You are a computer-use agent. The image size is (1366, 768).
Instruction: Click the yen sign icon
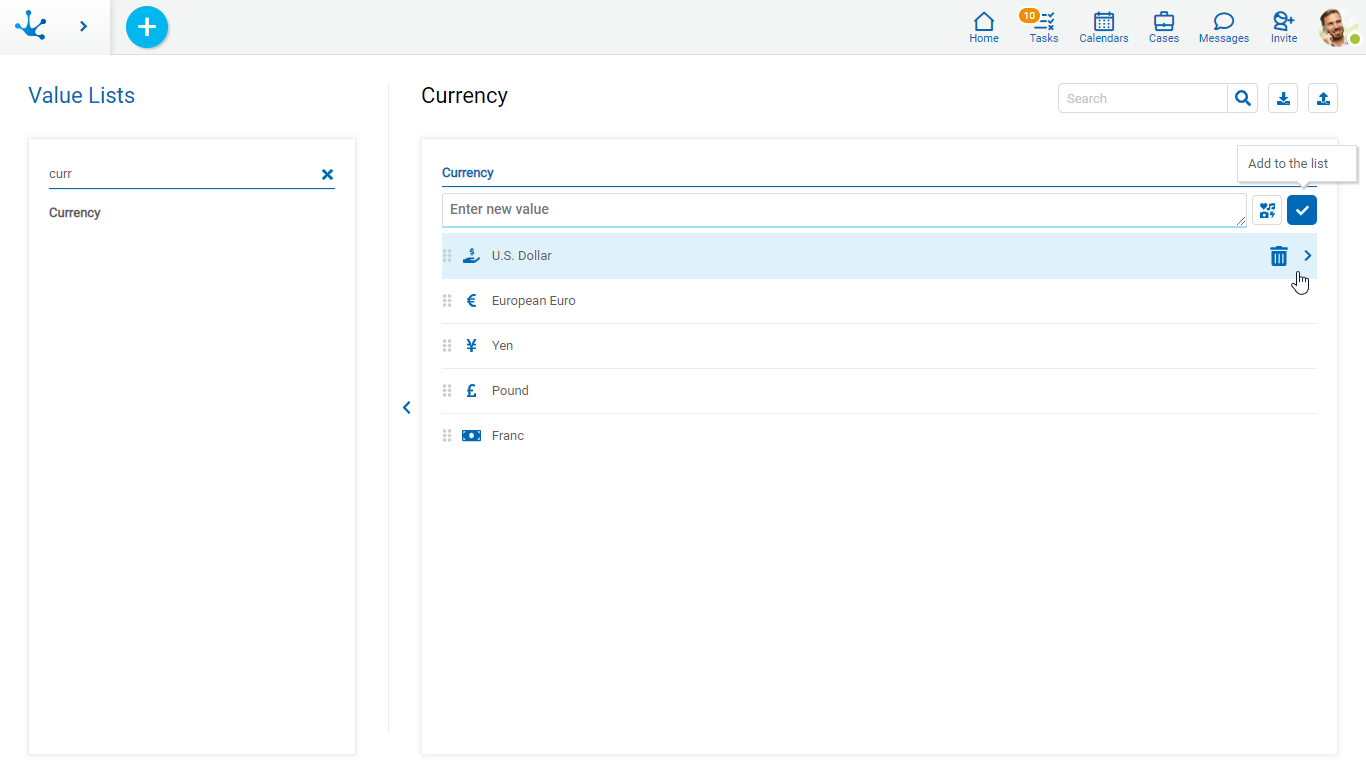[x=472, y=346]
